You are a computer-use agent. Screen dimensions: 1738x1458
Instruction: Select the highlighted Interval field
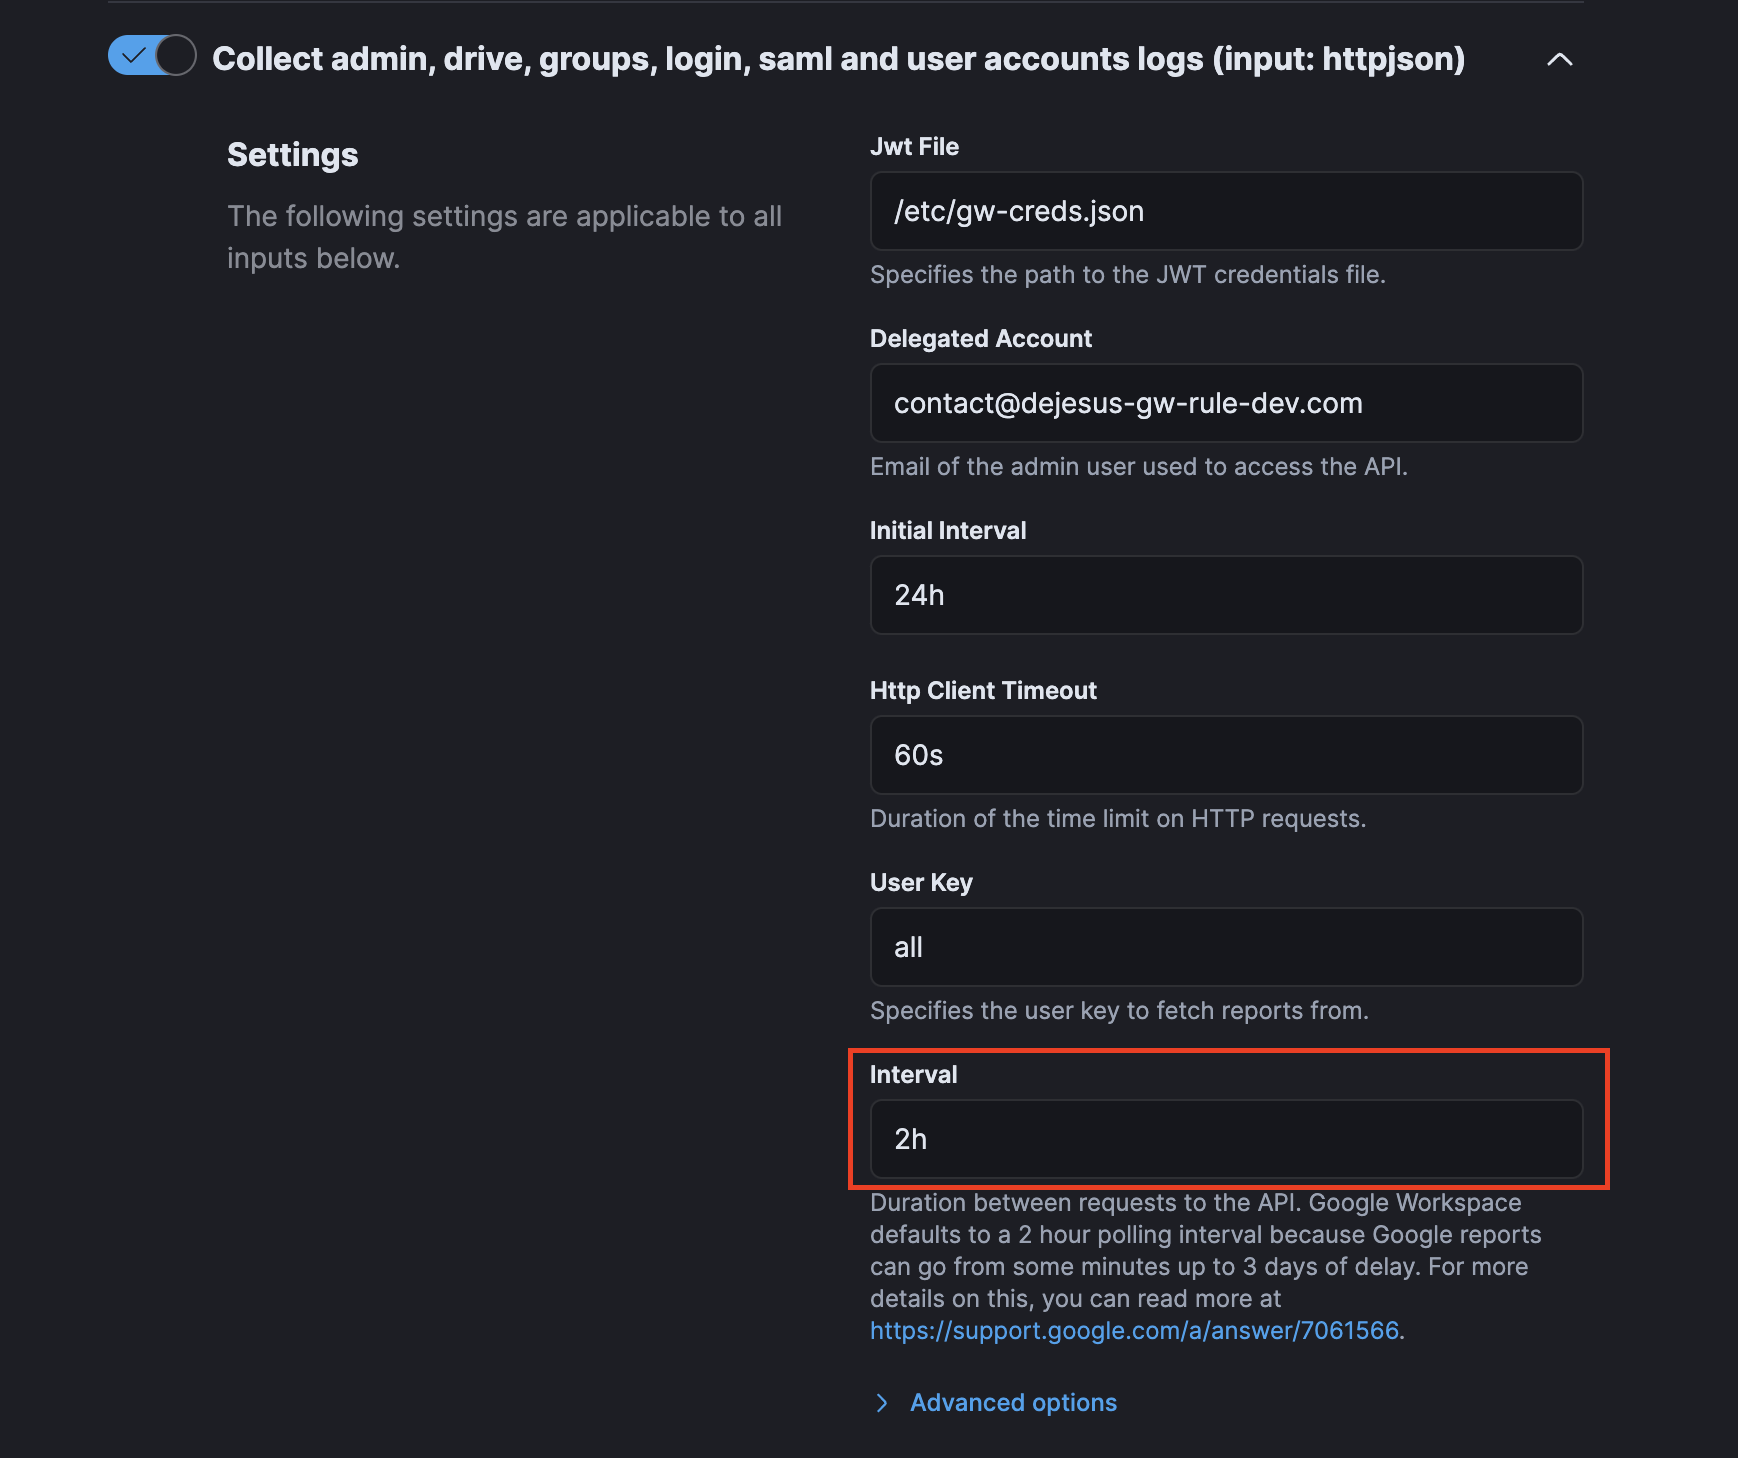click(x=1226, y=1139)
